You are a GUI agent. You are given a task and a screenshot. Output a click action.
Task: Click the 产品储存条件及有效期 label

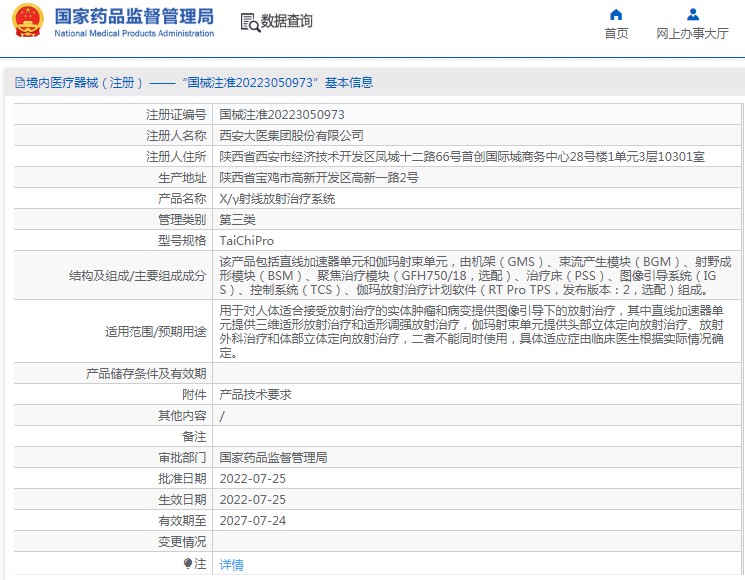[x=146, y=374]
